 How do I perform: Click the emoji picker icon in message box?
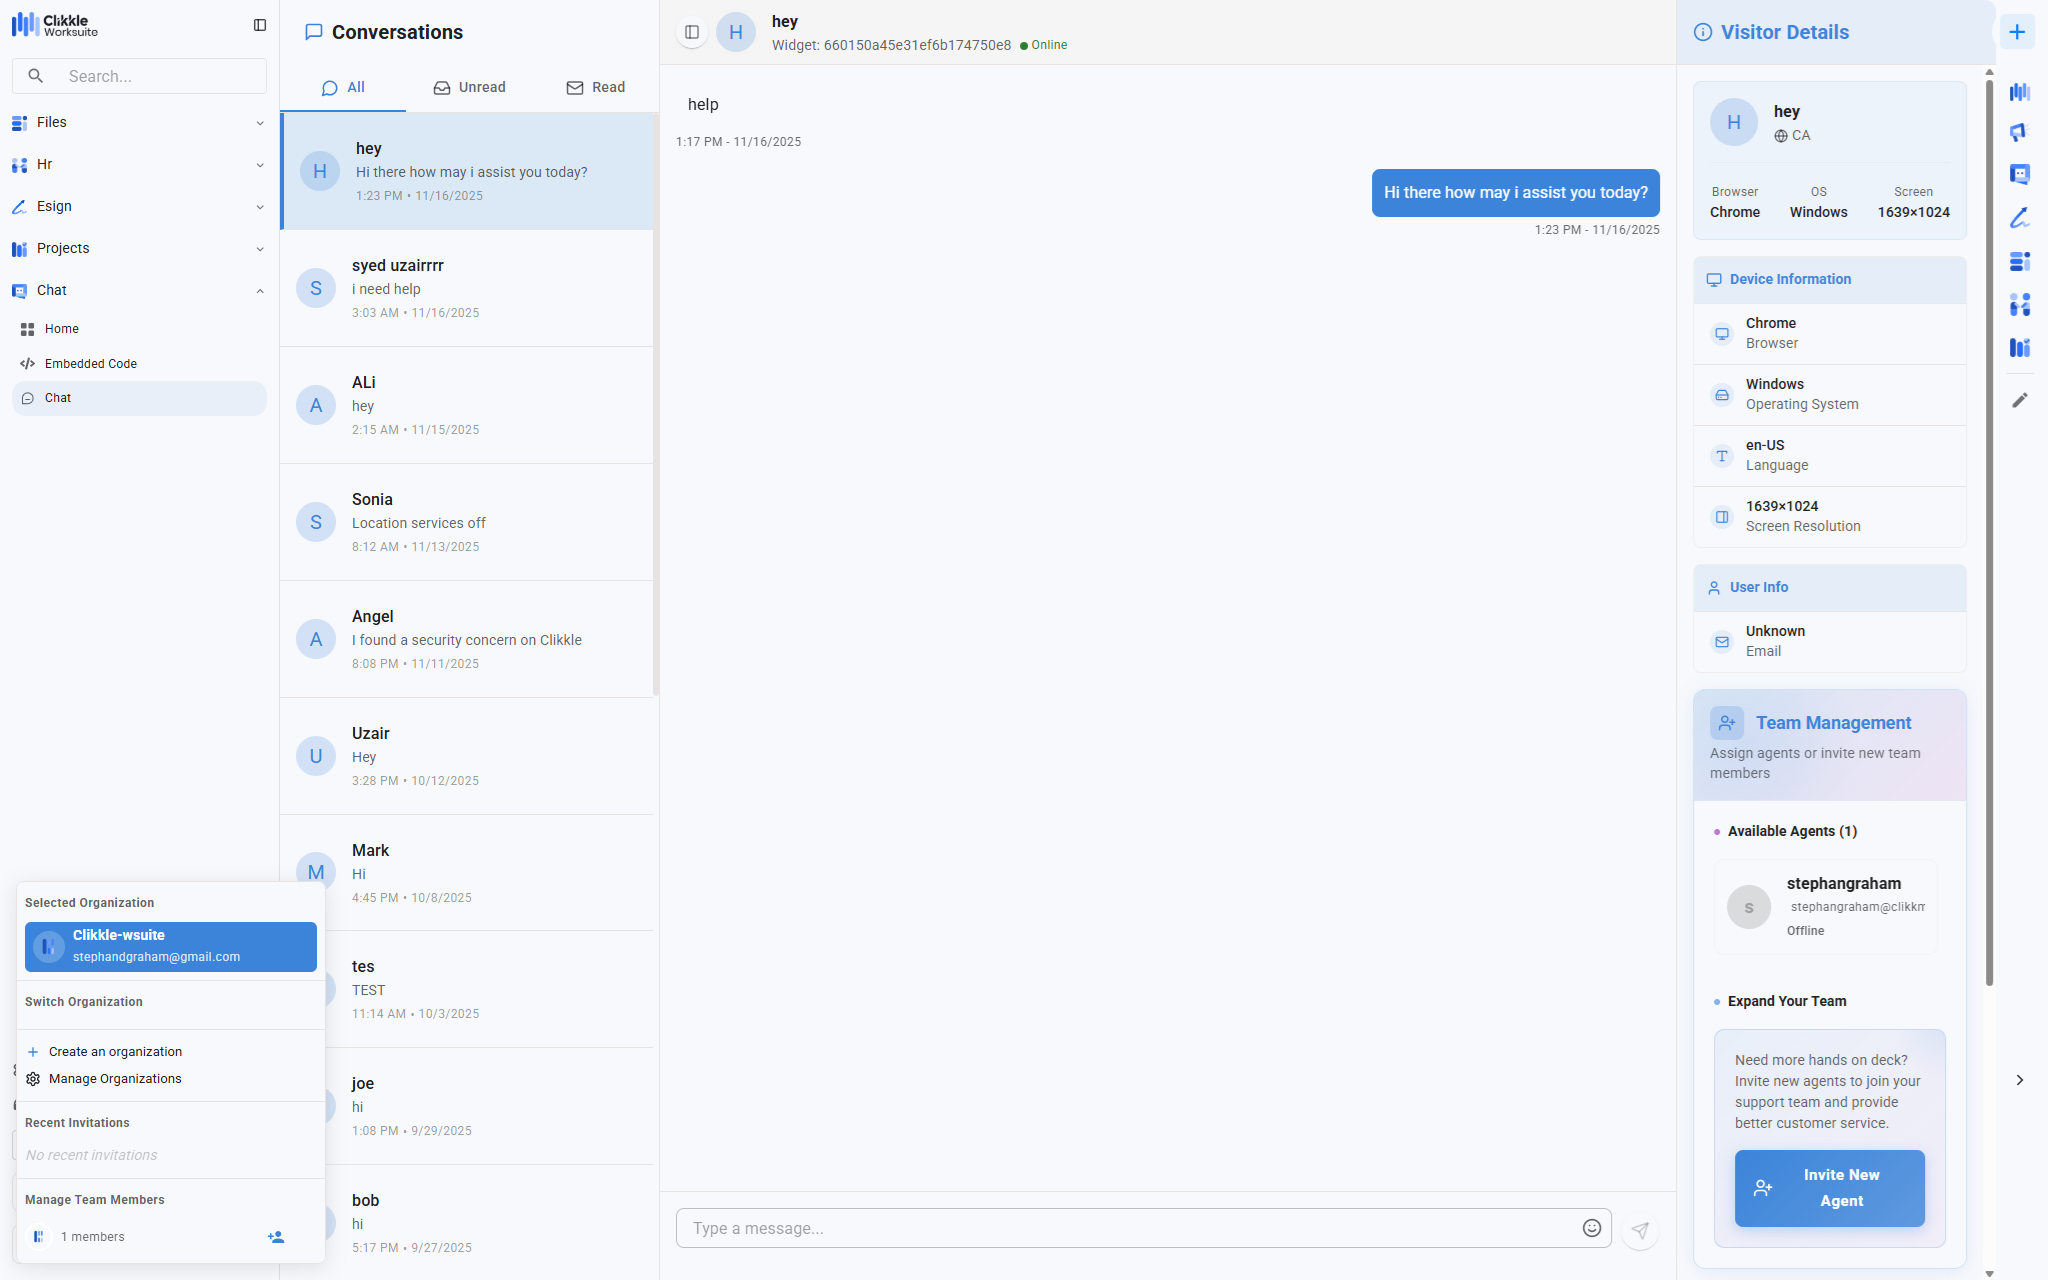point(1591,1228)
